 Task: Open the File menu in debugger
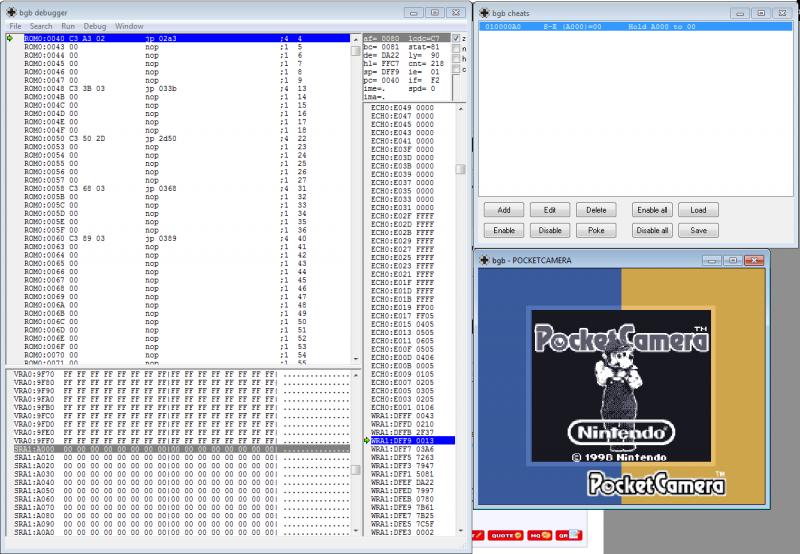tap(15, 26)
